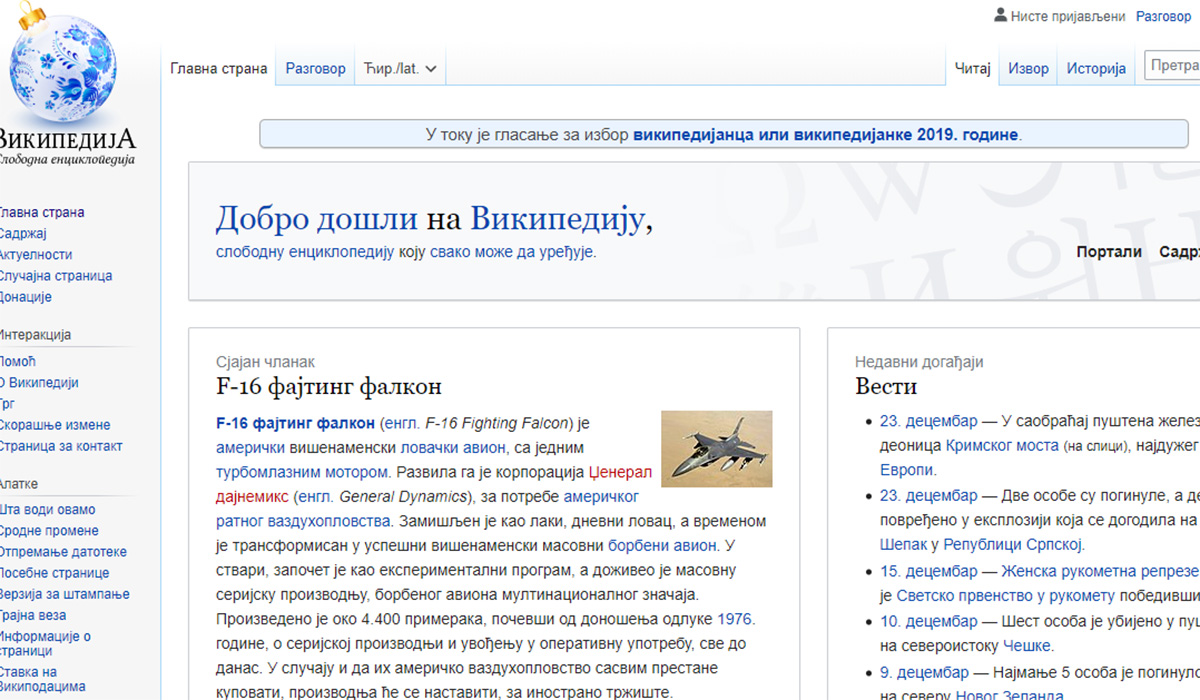
Task: Click the 9. децембар news date link
Action: point(924,672)
